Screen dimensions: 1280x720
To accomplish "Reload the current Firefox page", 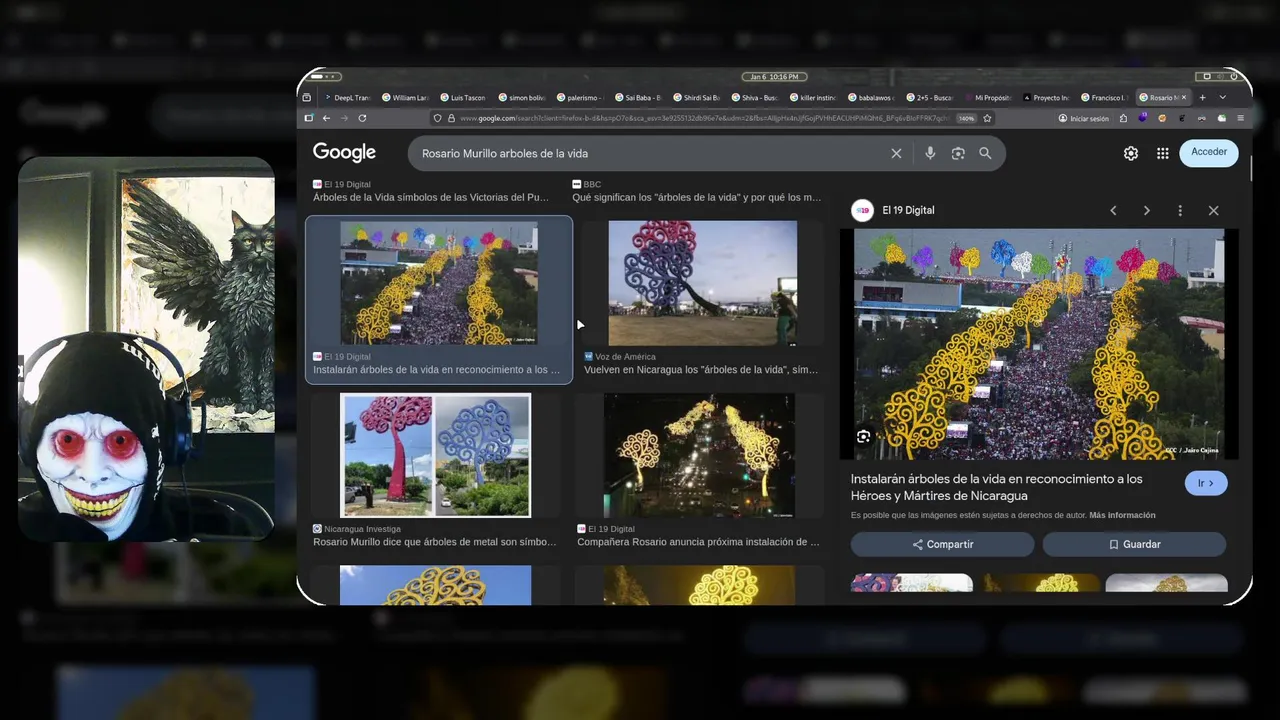I will [x=362, y=118].
